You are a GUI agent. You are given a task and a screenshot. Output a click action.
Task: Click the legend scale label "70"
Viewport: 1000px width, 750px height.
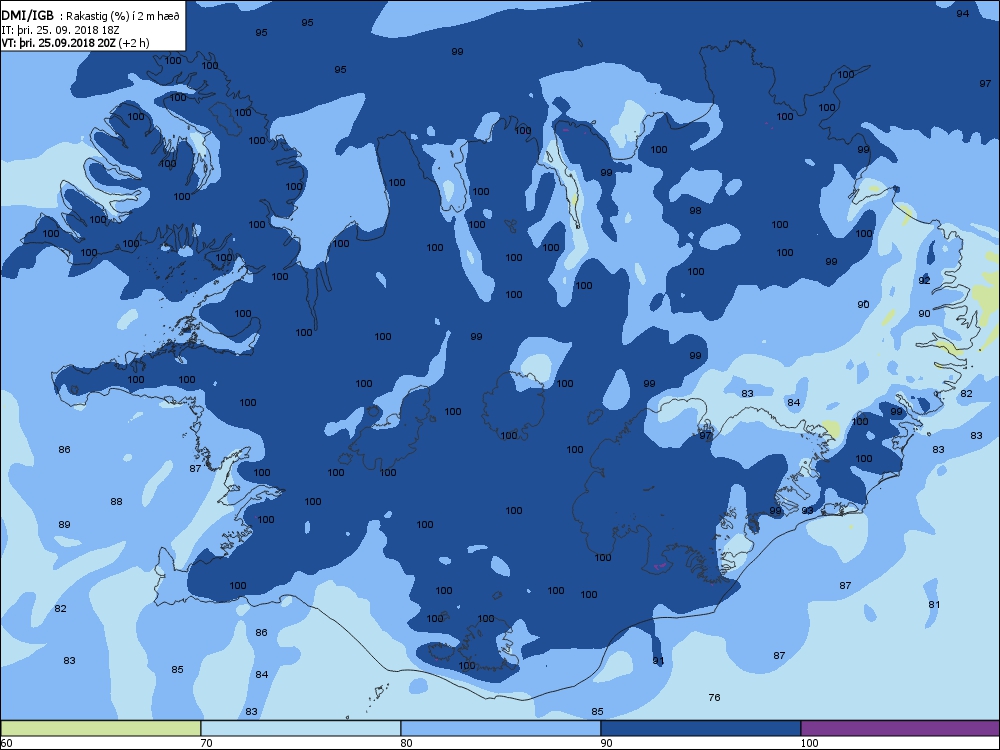click(x=206, y=743)
